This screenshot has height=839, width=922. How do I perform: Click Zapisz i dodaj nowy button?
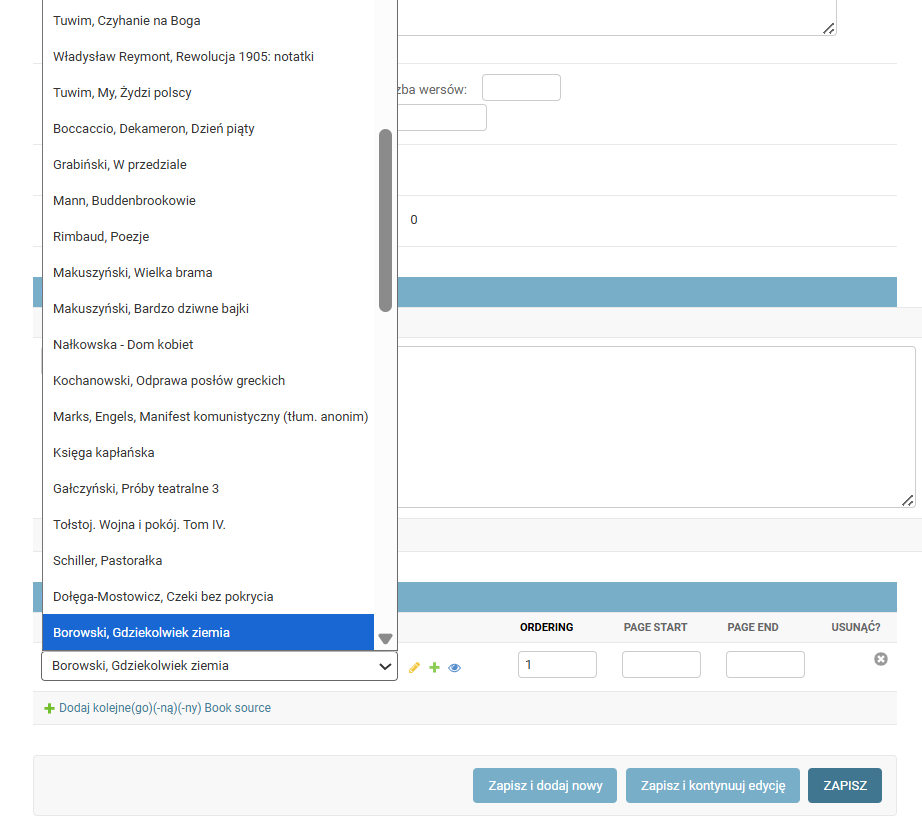click(545, 785)
